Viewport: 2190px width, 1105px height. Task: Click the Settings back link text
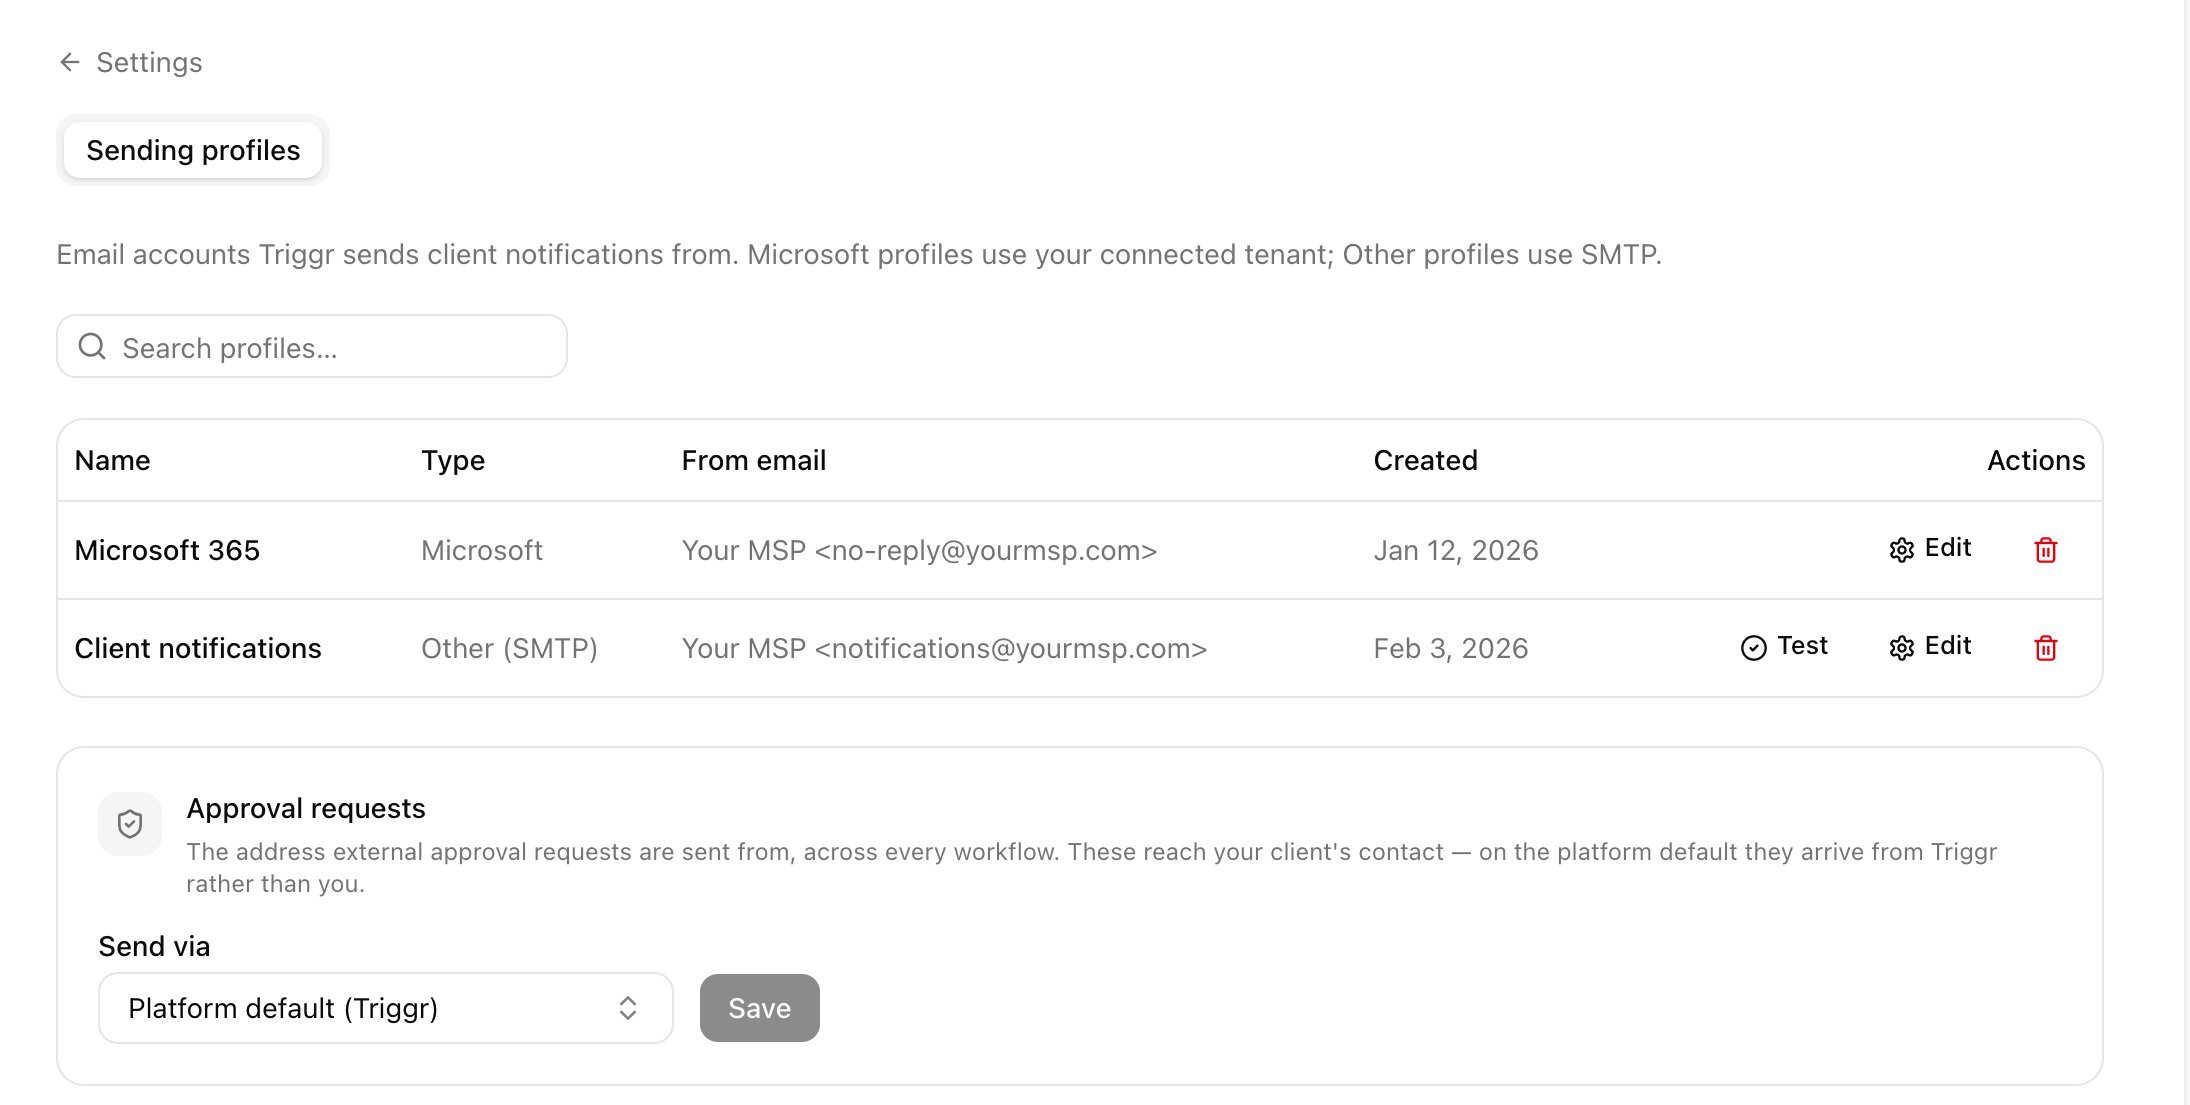point(149,62)
